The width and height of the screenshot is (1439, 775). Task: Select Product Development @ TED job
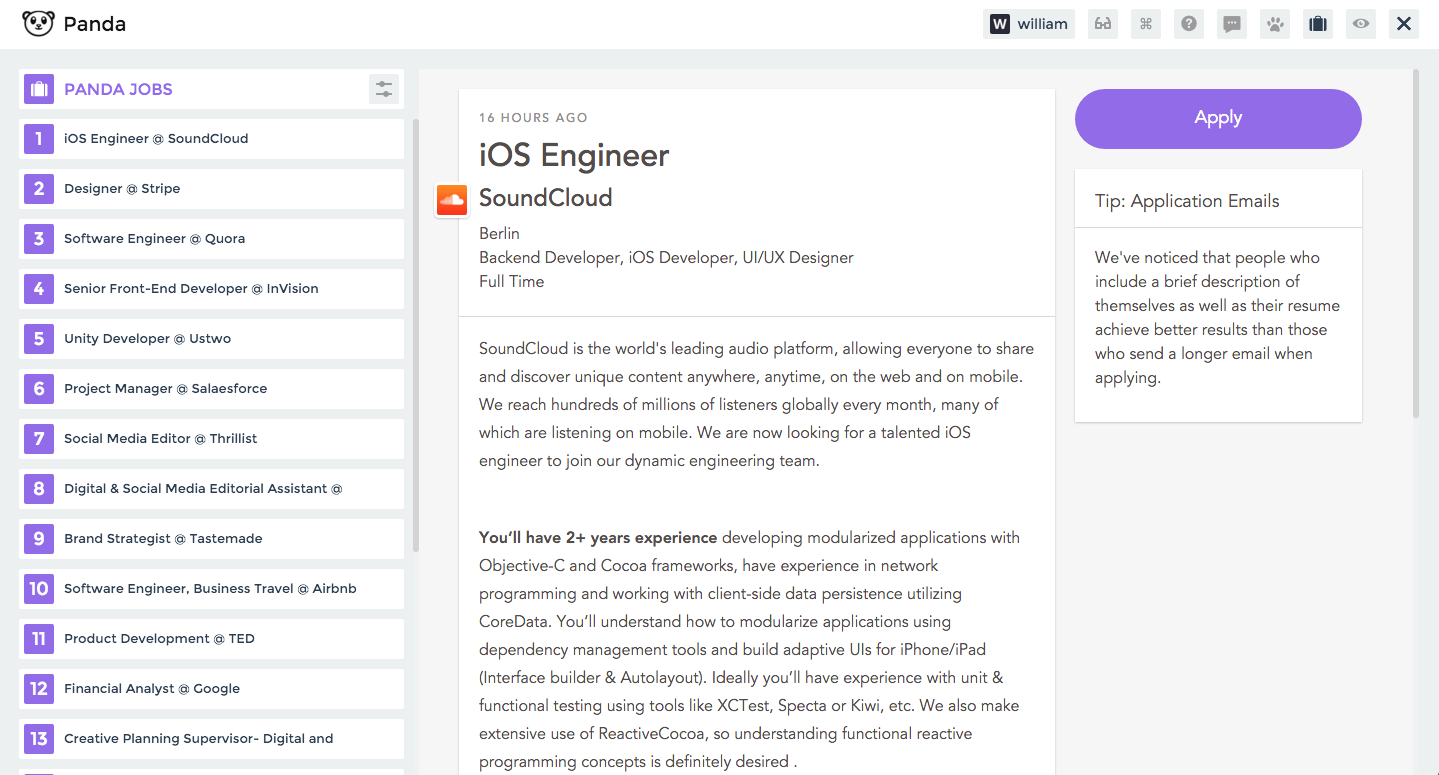click(212, 639)
